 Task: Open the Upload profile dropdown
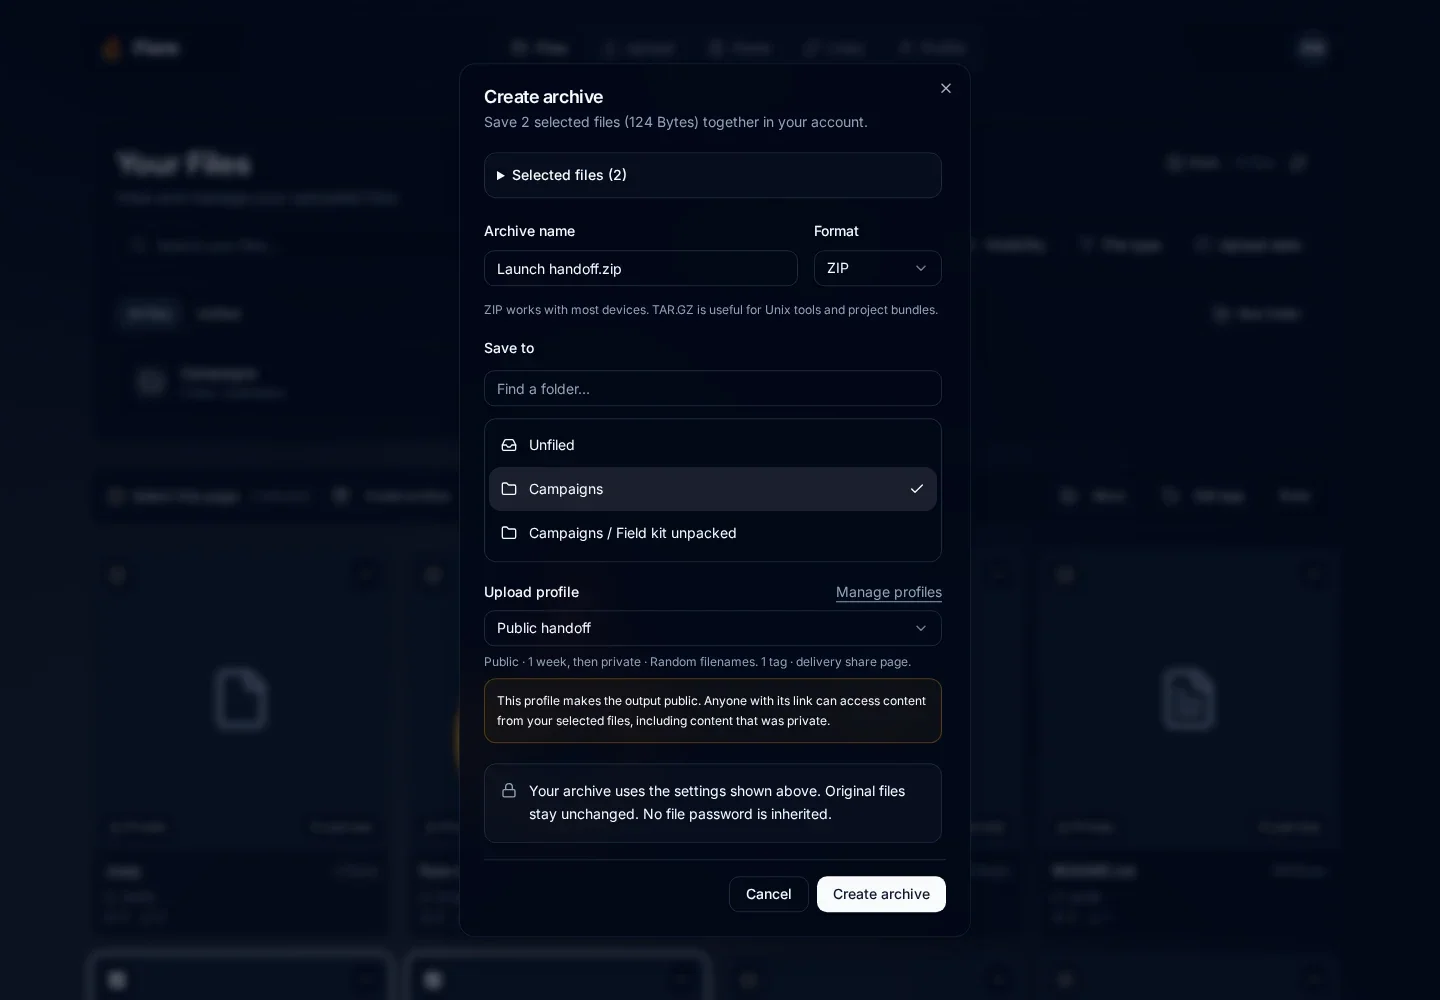tap(713, 628)
